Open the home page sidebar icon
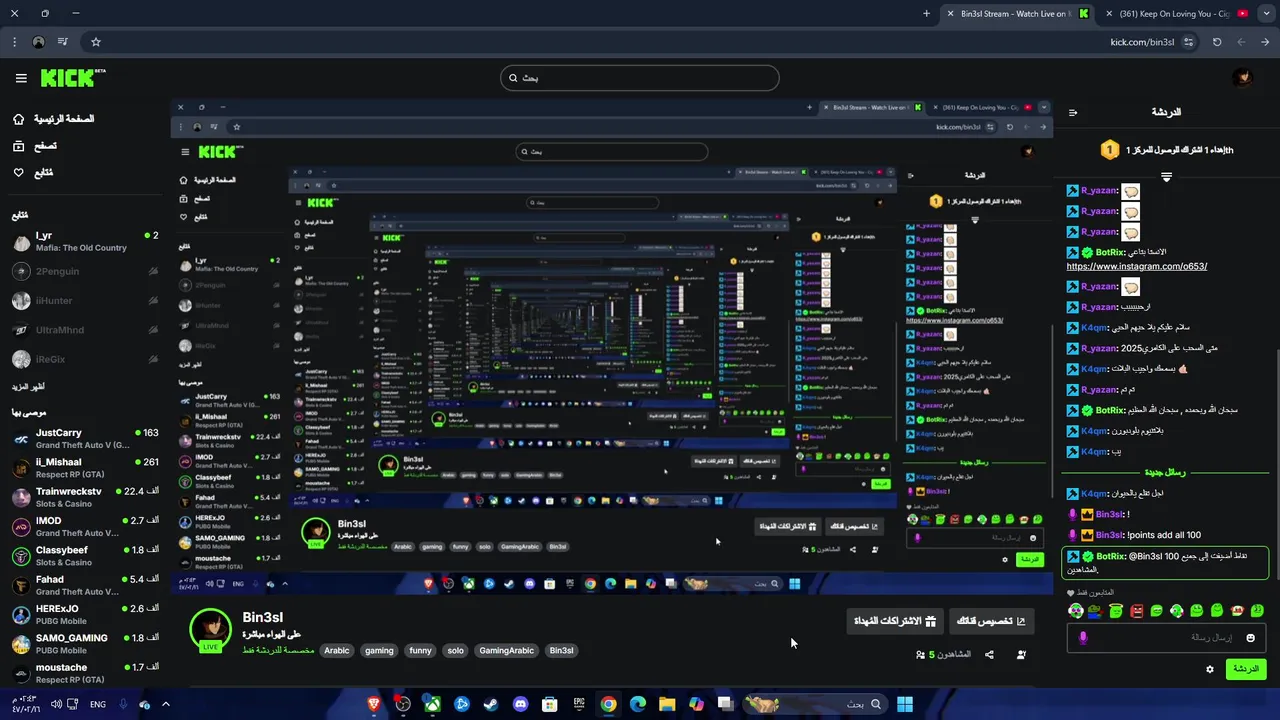This screenshot has width=1280, height=720. [18, 119]
